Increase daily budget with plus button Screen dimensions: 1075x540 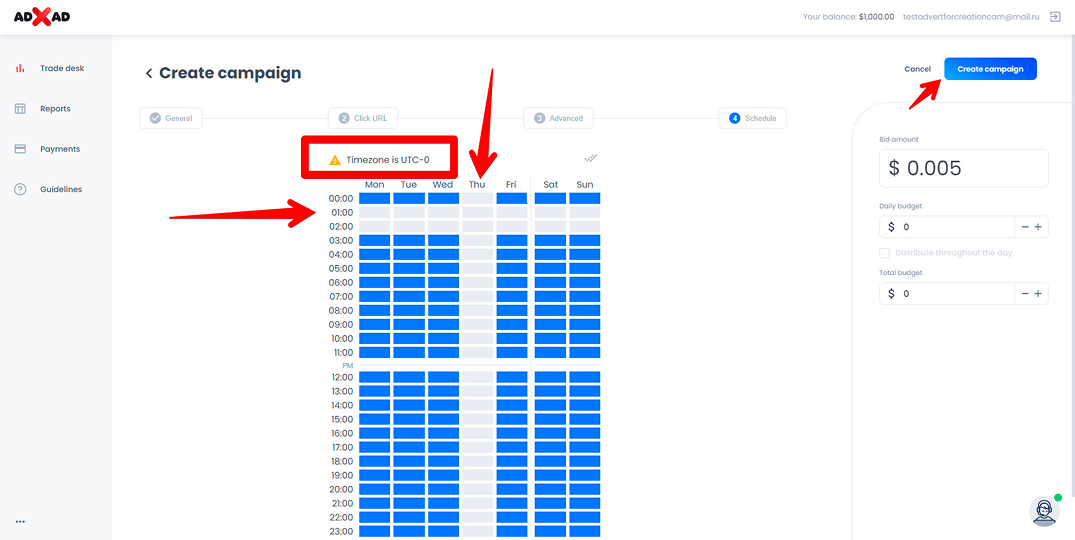(1038, 227)
